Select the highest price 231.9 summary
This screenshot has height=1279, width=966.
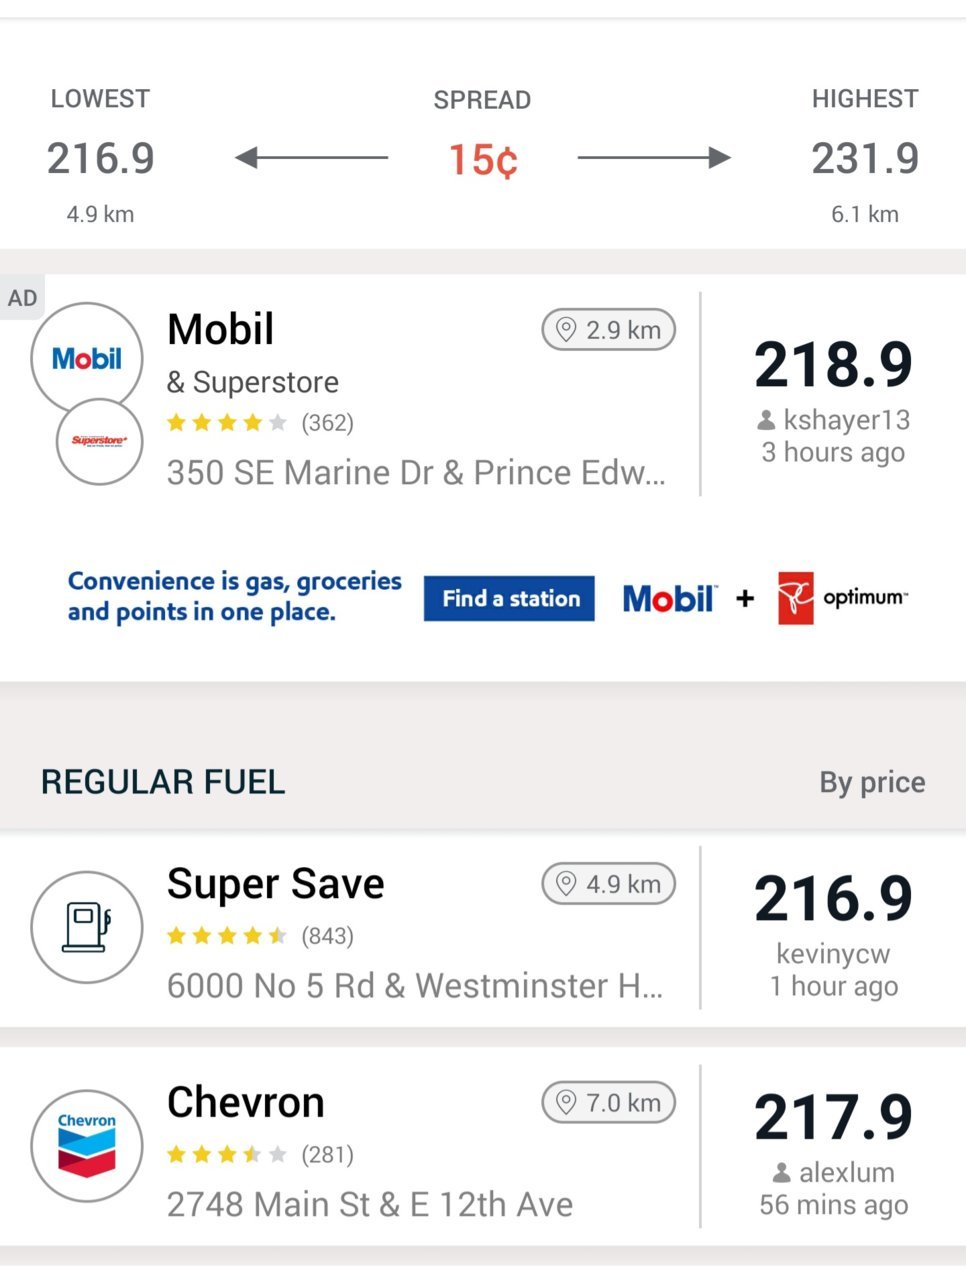click(x=865, y=157)
